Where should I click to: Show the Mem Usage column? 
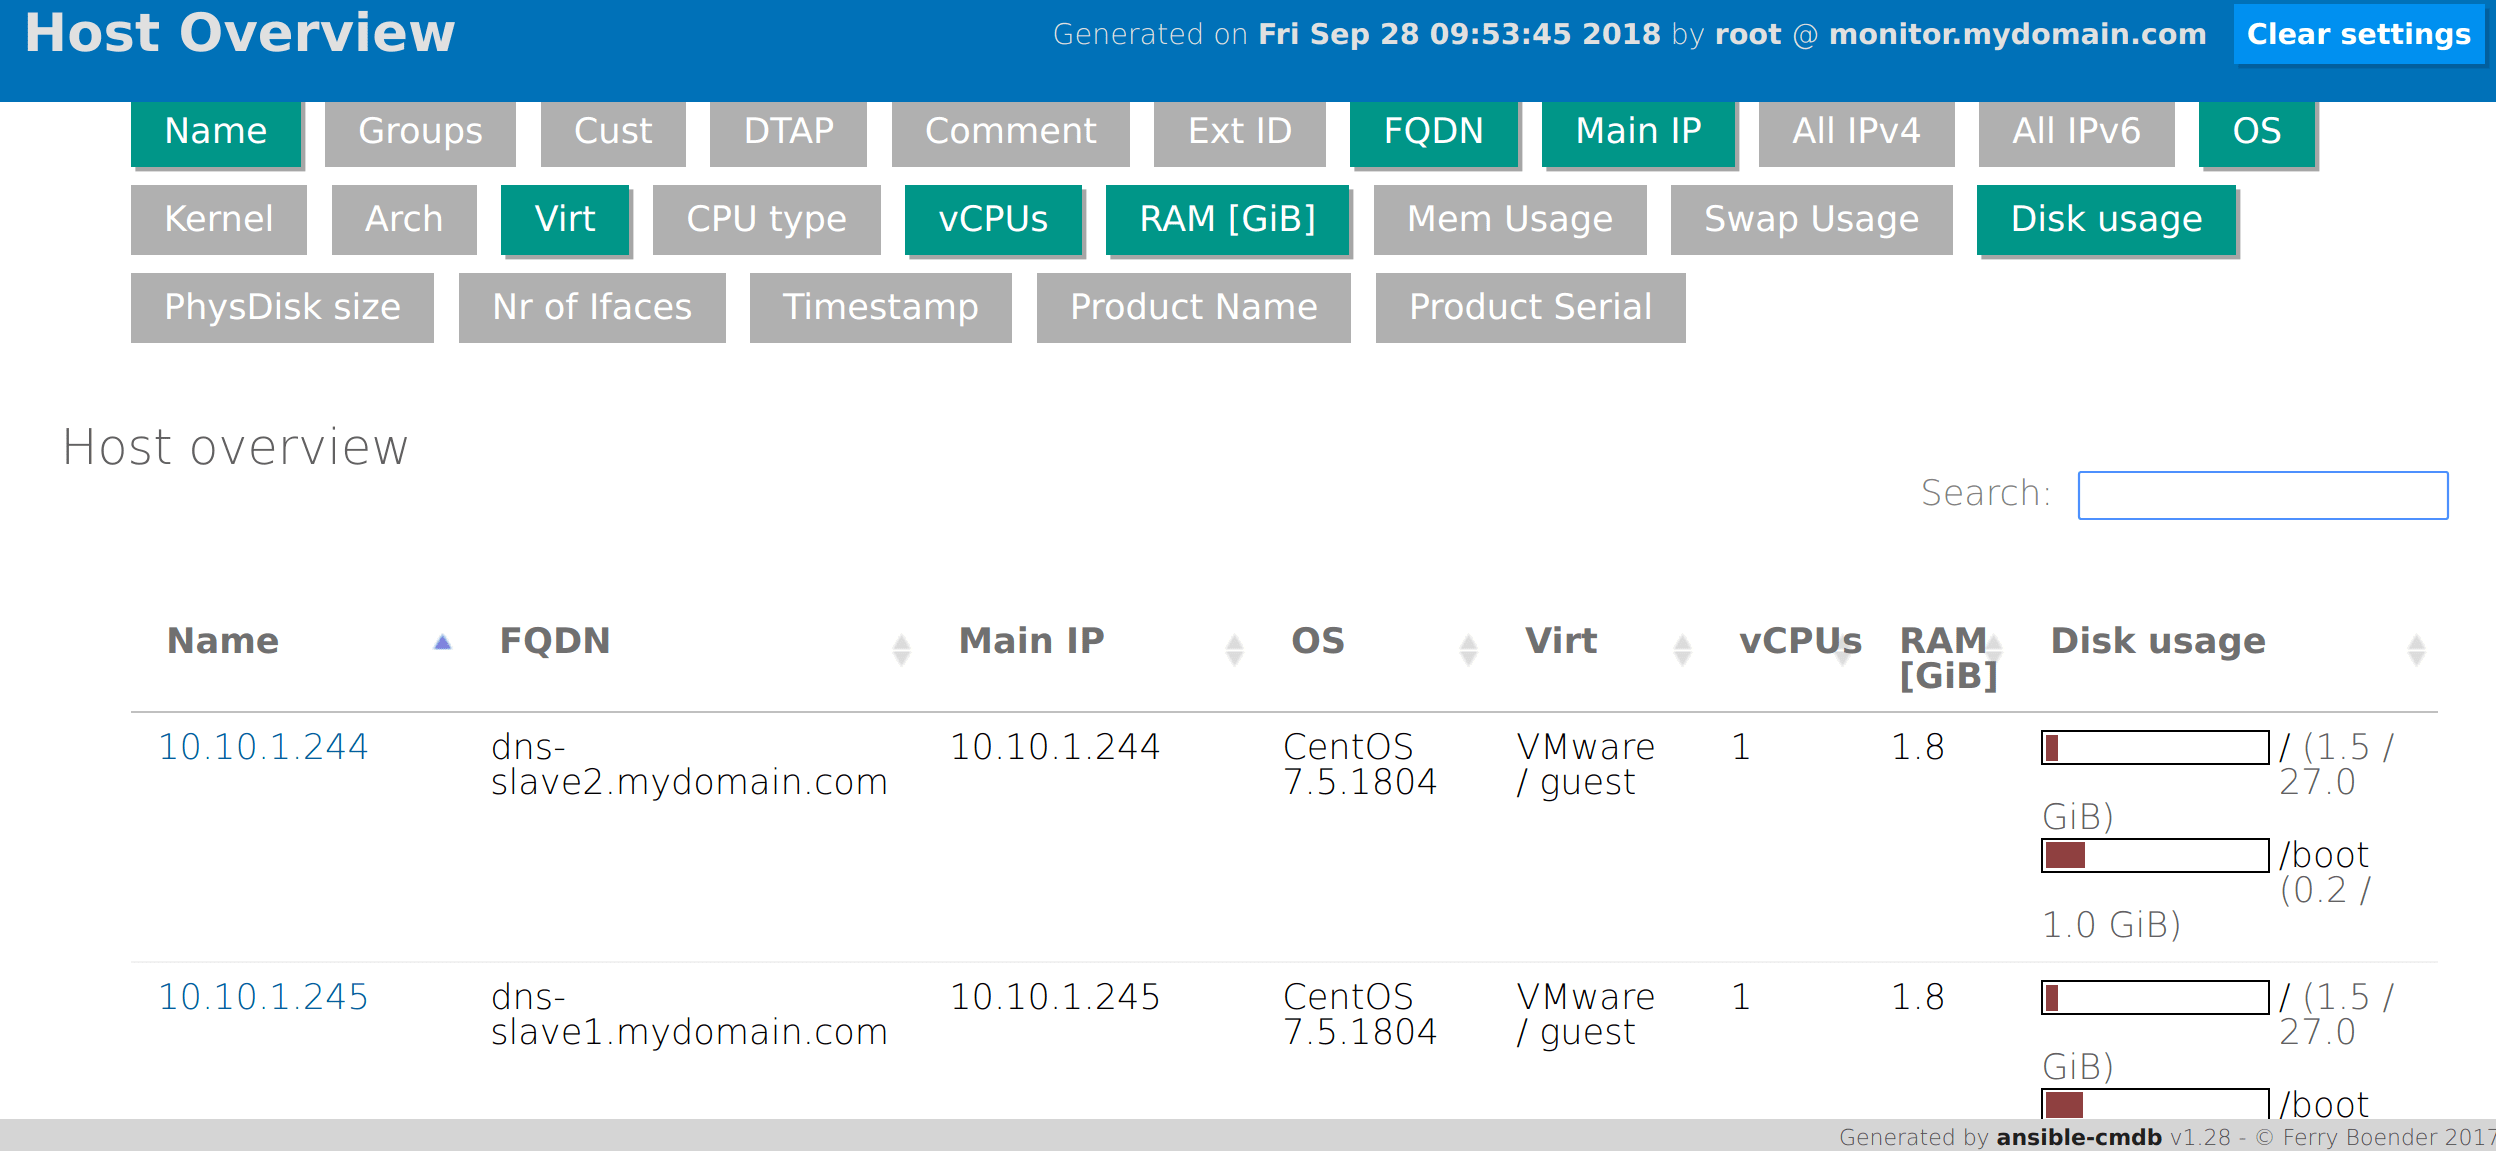click(1508, 219)
